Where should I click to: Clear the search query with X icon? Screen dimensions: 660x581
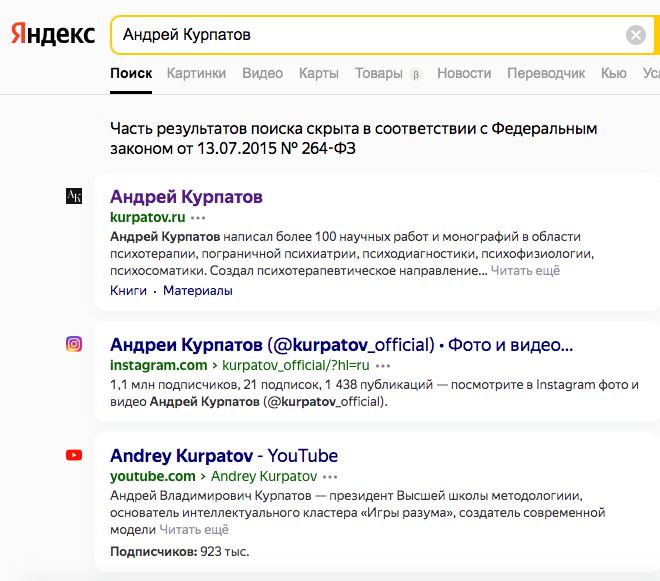point(636,36)
